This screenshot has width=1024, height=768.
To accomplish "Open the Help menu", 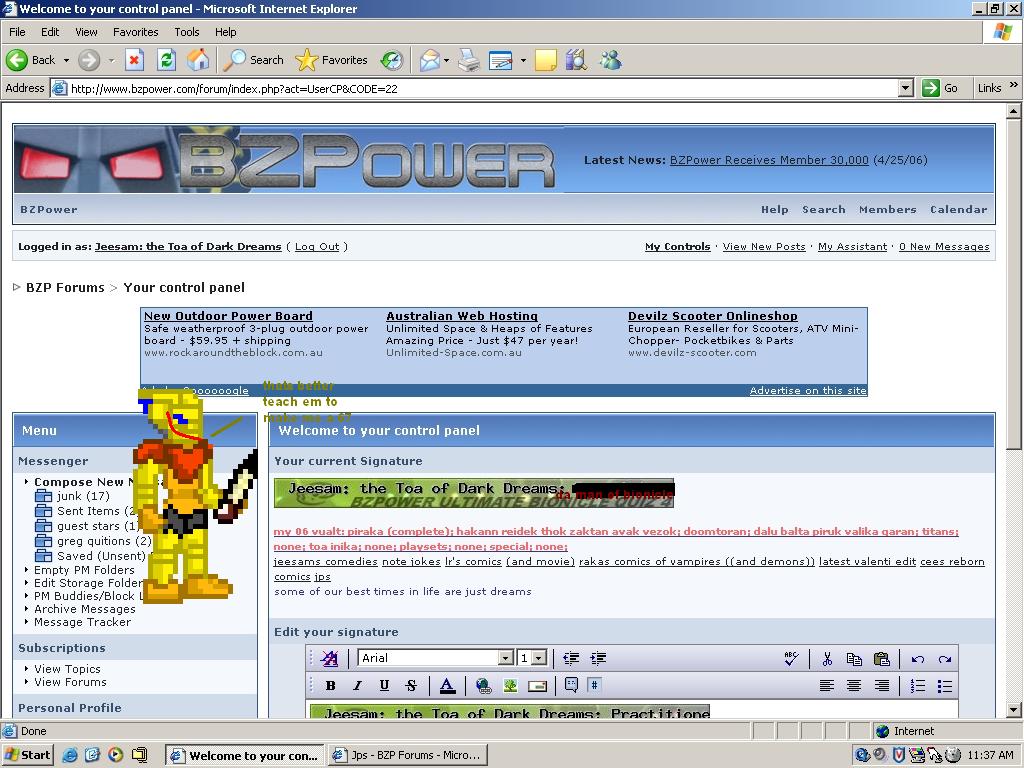I will (x=225, y=32).
